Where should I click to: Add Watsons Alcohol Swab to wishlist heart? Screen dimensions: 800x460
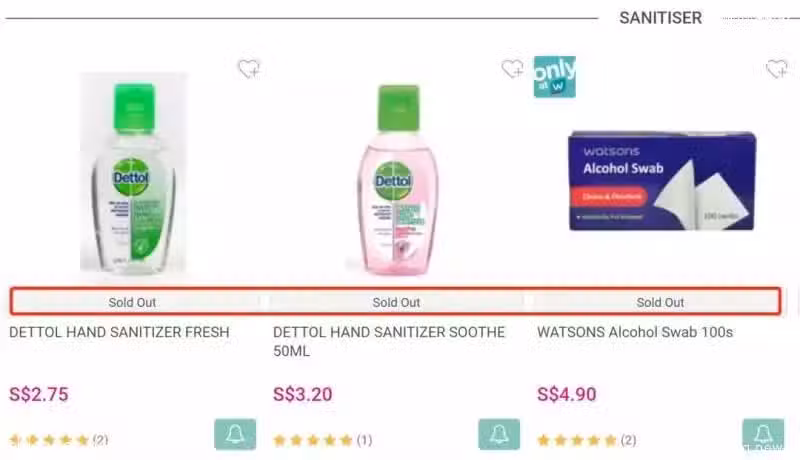coord(777,69)
